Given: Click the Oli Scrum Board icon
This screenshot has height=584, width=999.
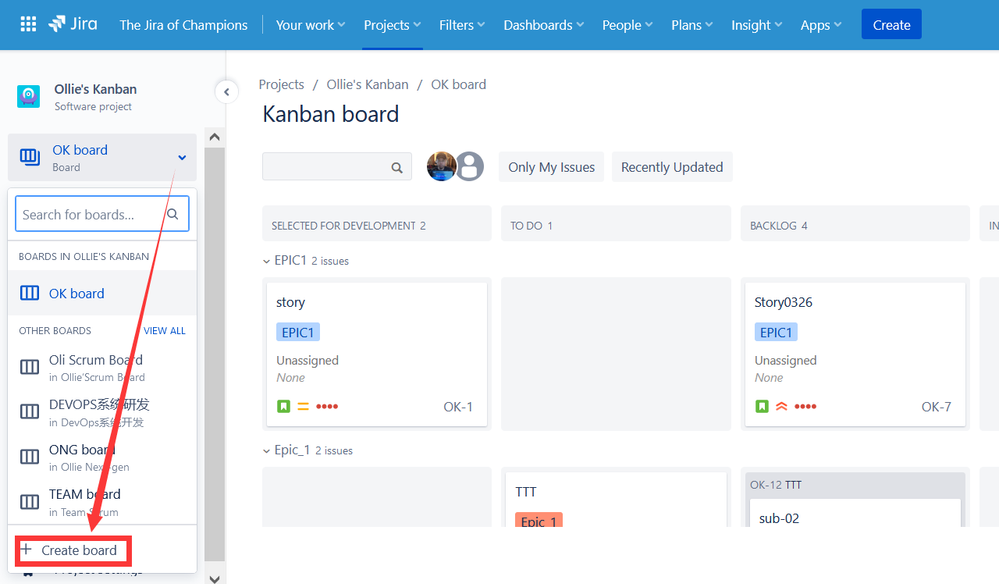Looking at the screenshot, I should tap(29, 367).
